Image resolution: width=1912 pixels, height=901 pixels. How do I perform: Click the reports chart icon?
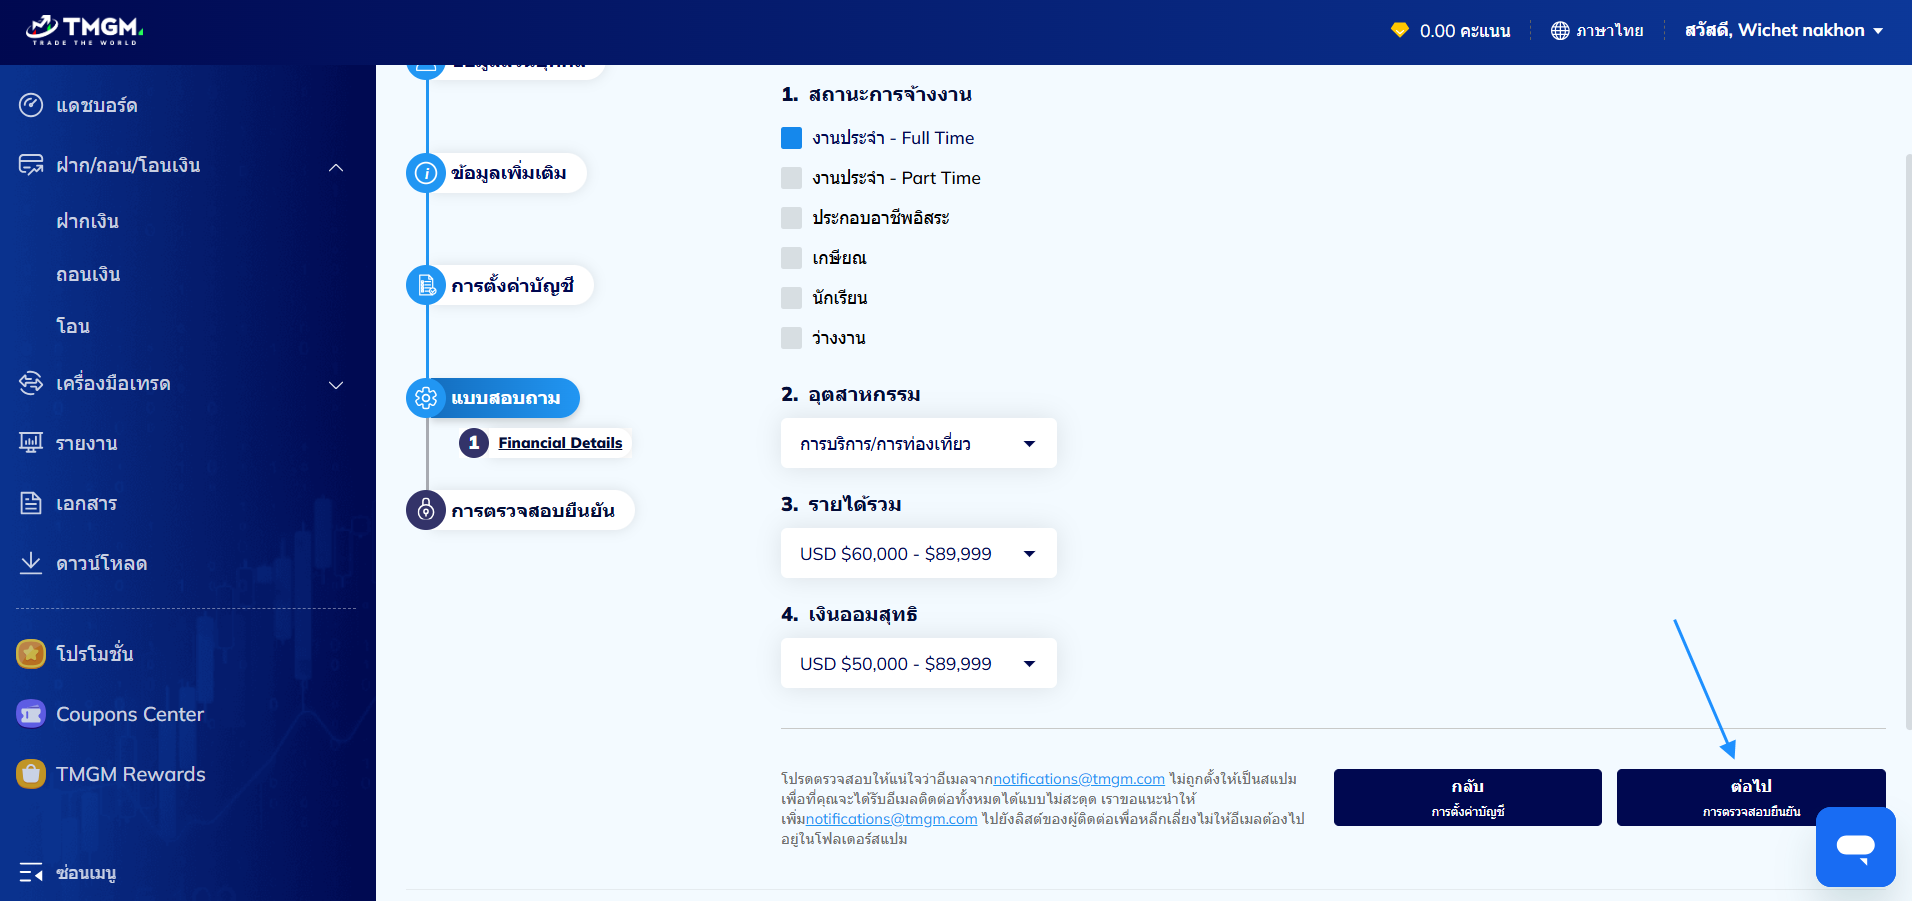pos(31,443)
